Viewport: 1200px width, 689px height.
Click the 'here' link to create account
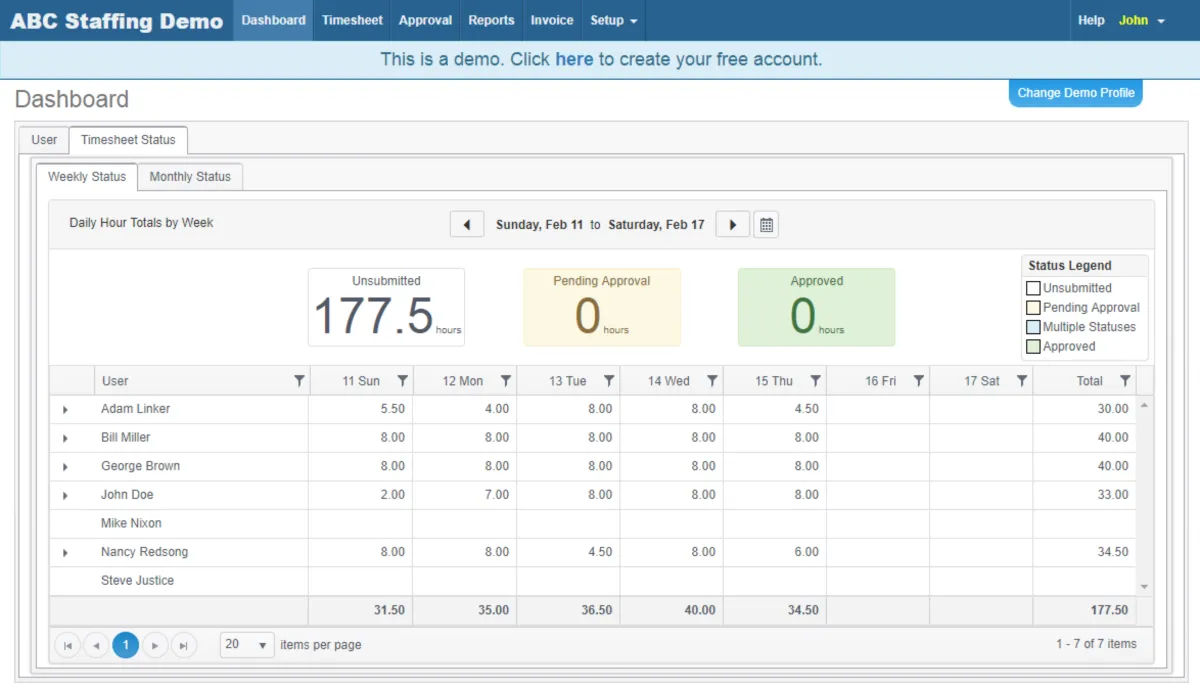point(574,59)
